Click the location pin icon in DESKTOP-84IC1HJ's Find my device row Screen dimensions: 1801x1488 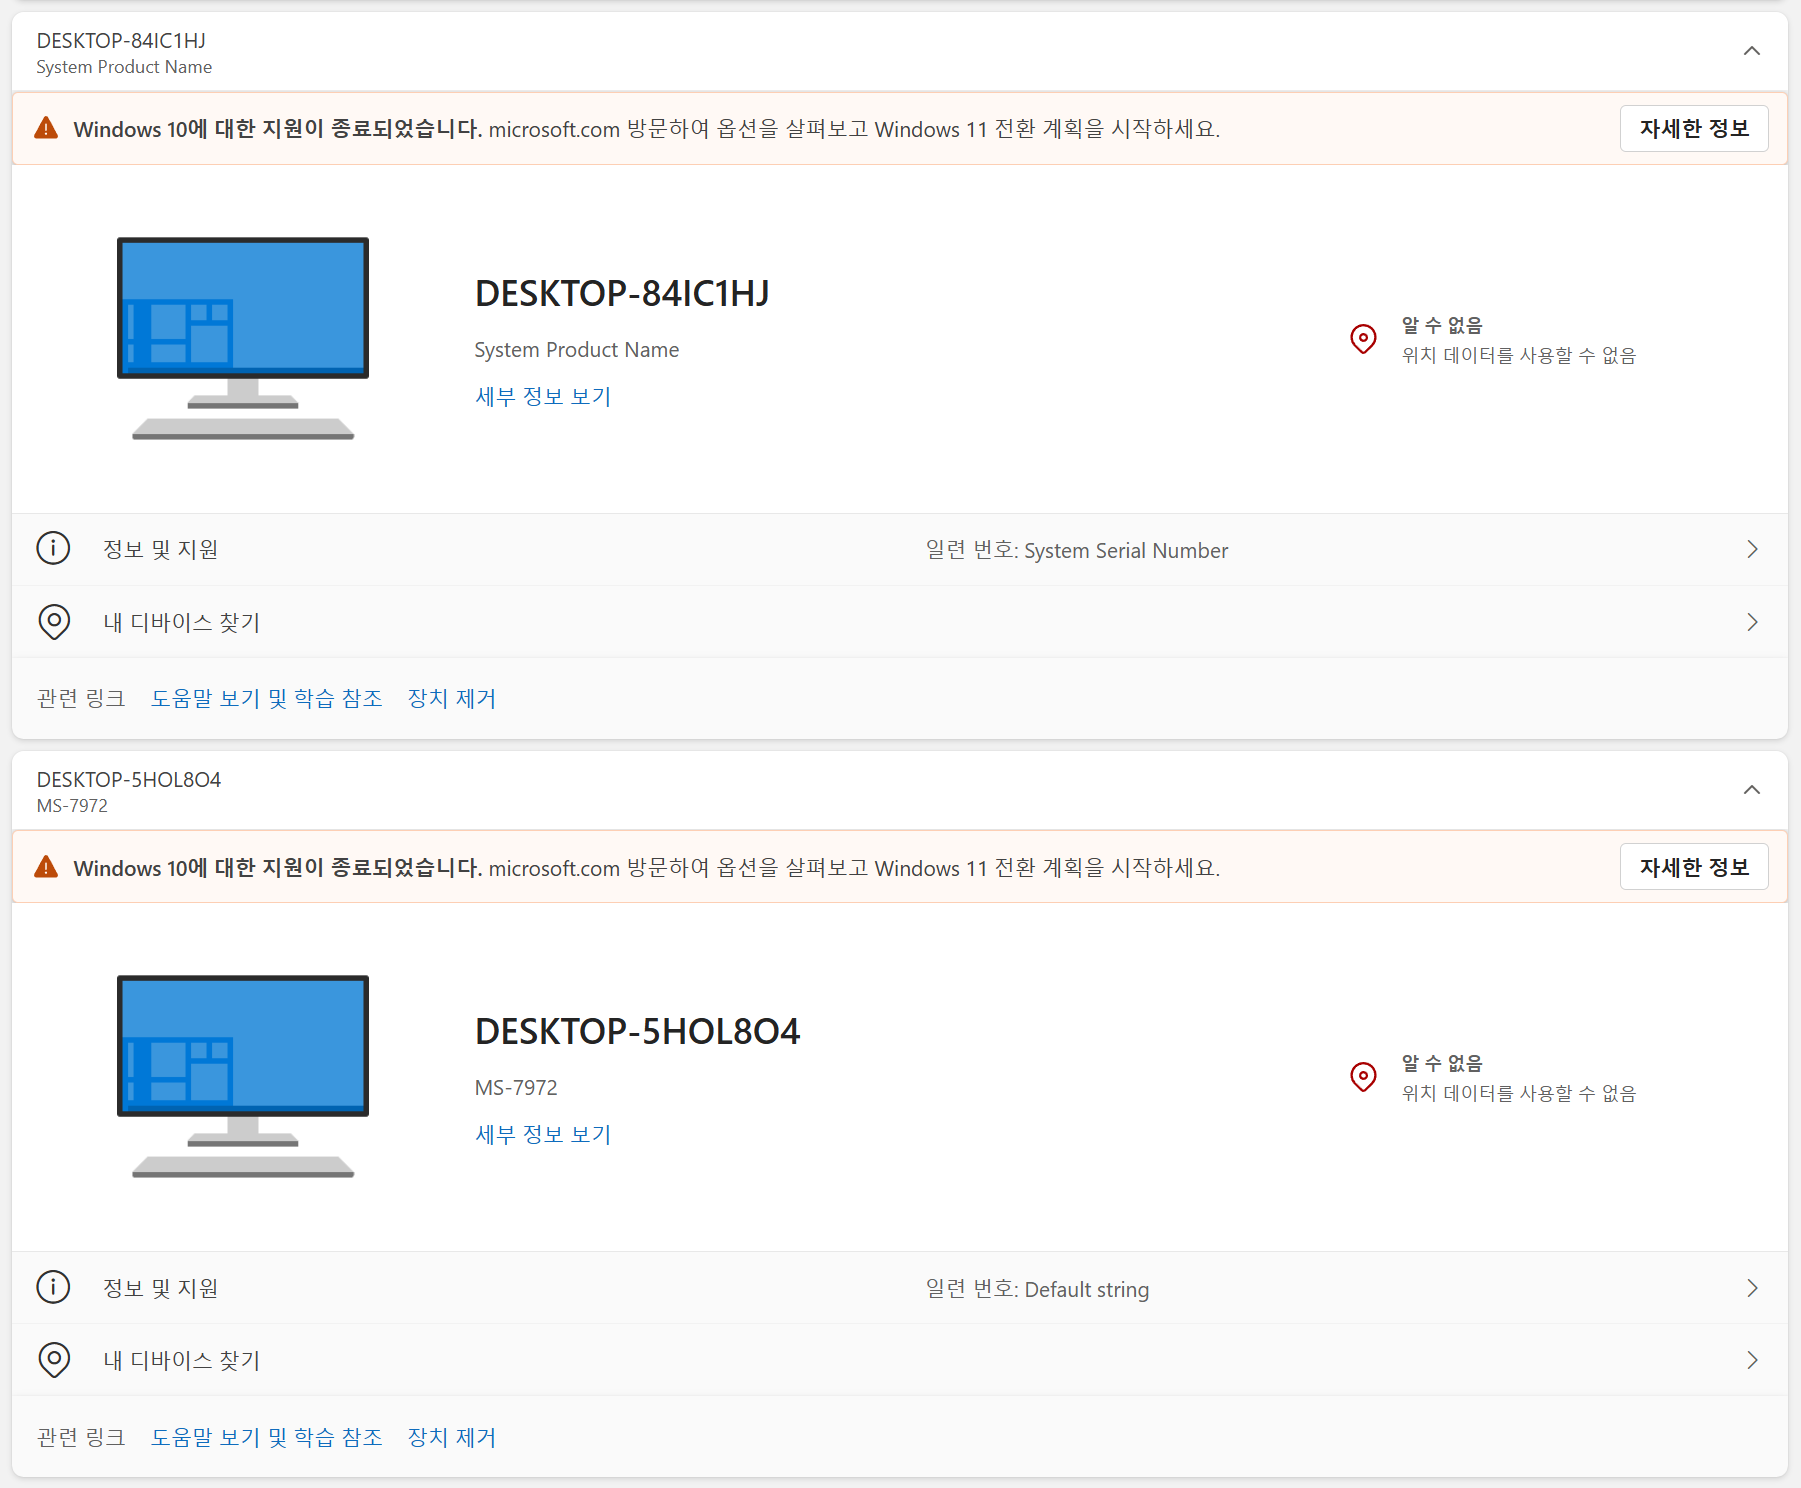coord(54,622)
